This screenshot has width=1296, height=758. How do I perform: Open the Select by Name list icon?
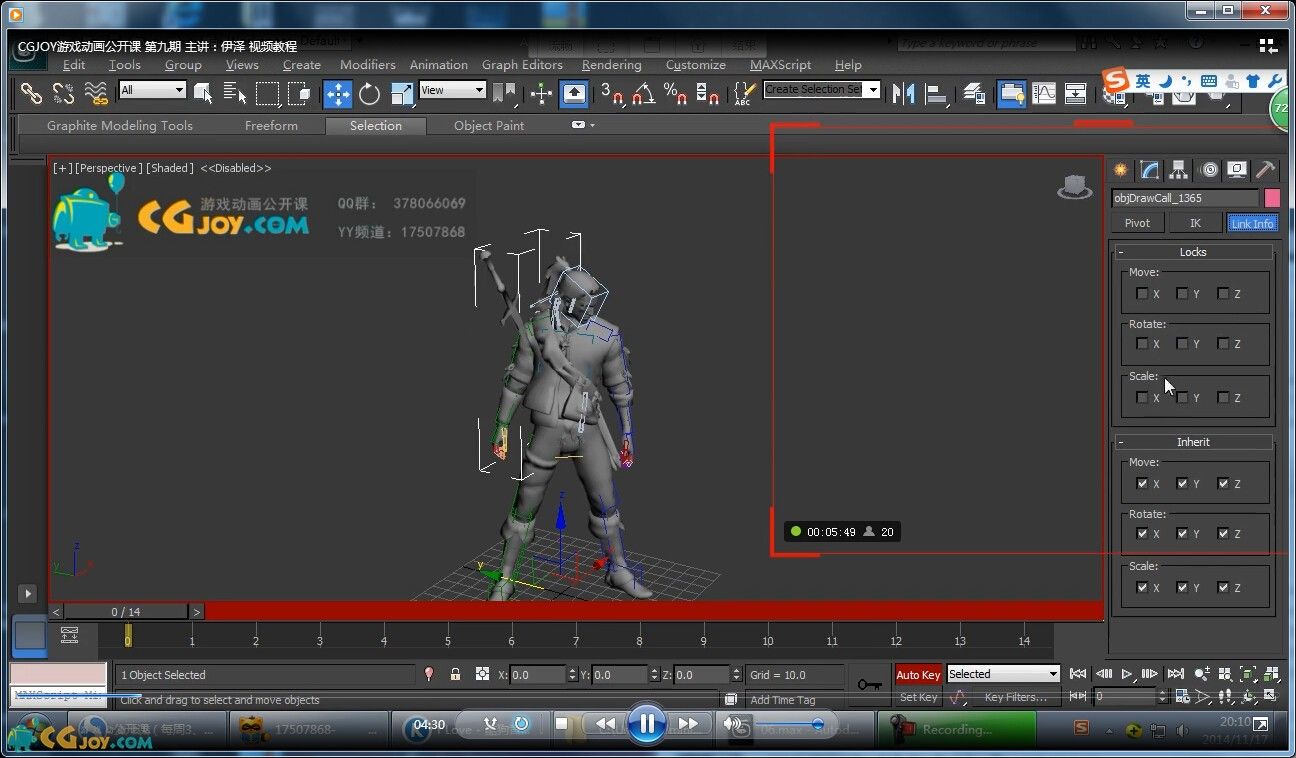[x=235, y=93]
